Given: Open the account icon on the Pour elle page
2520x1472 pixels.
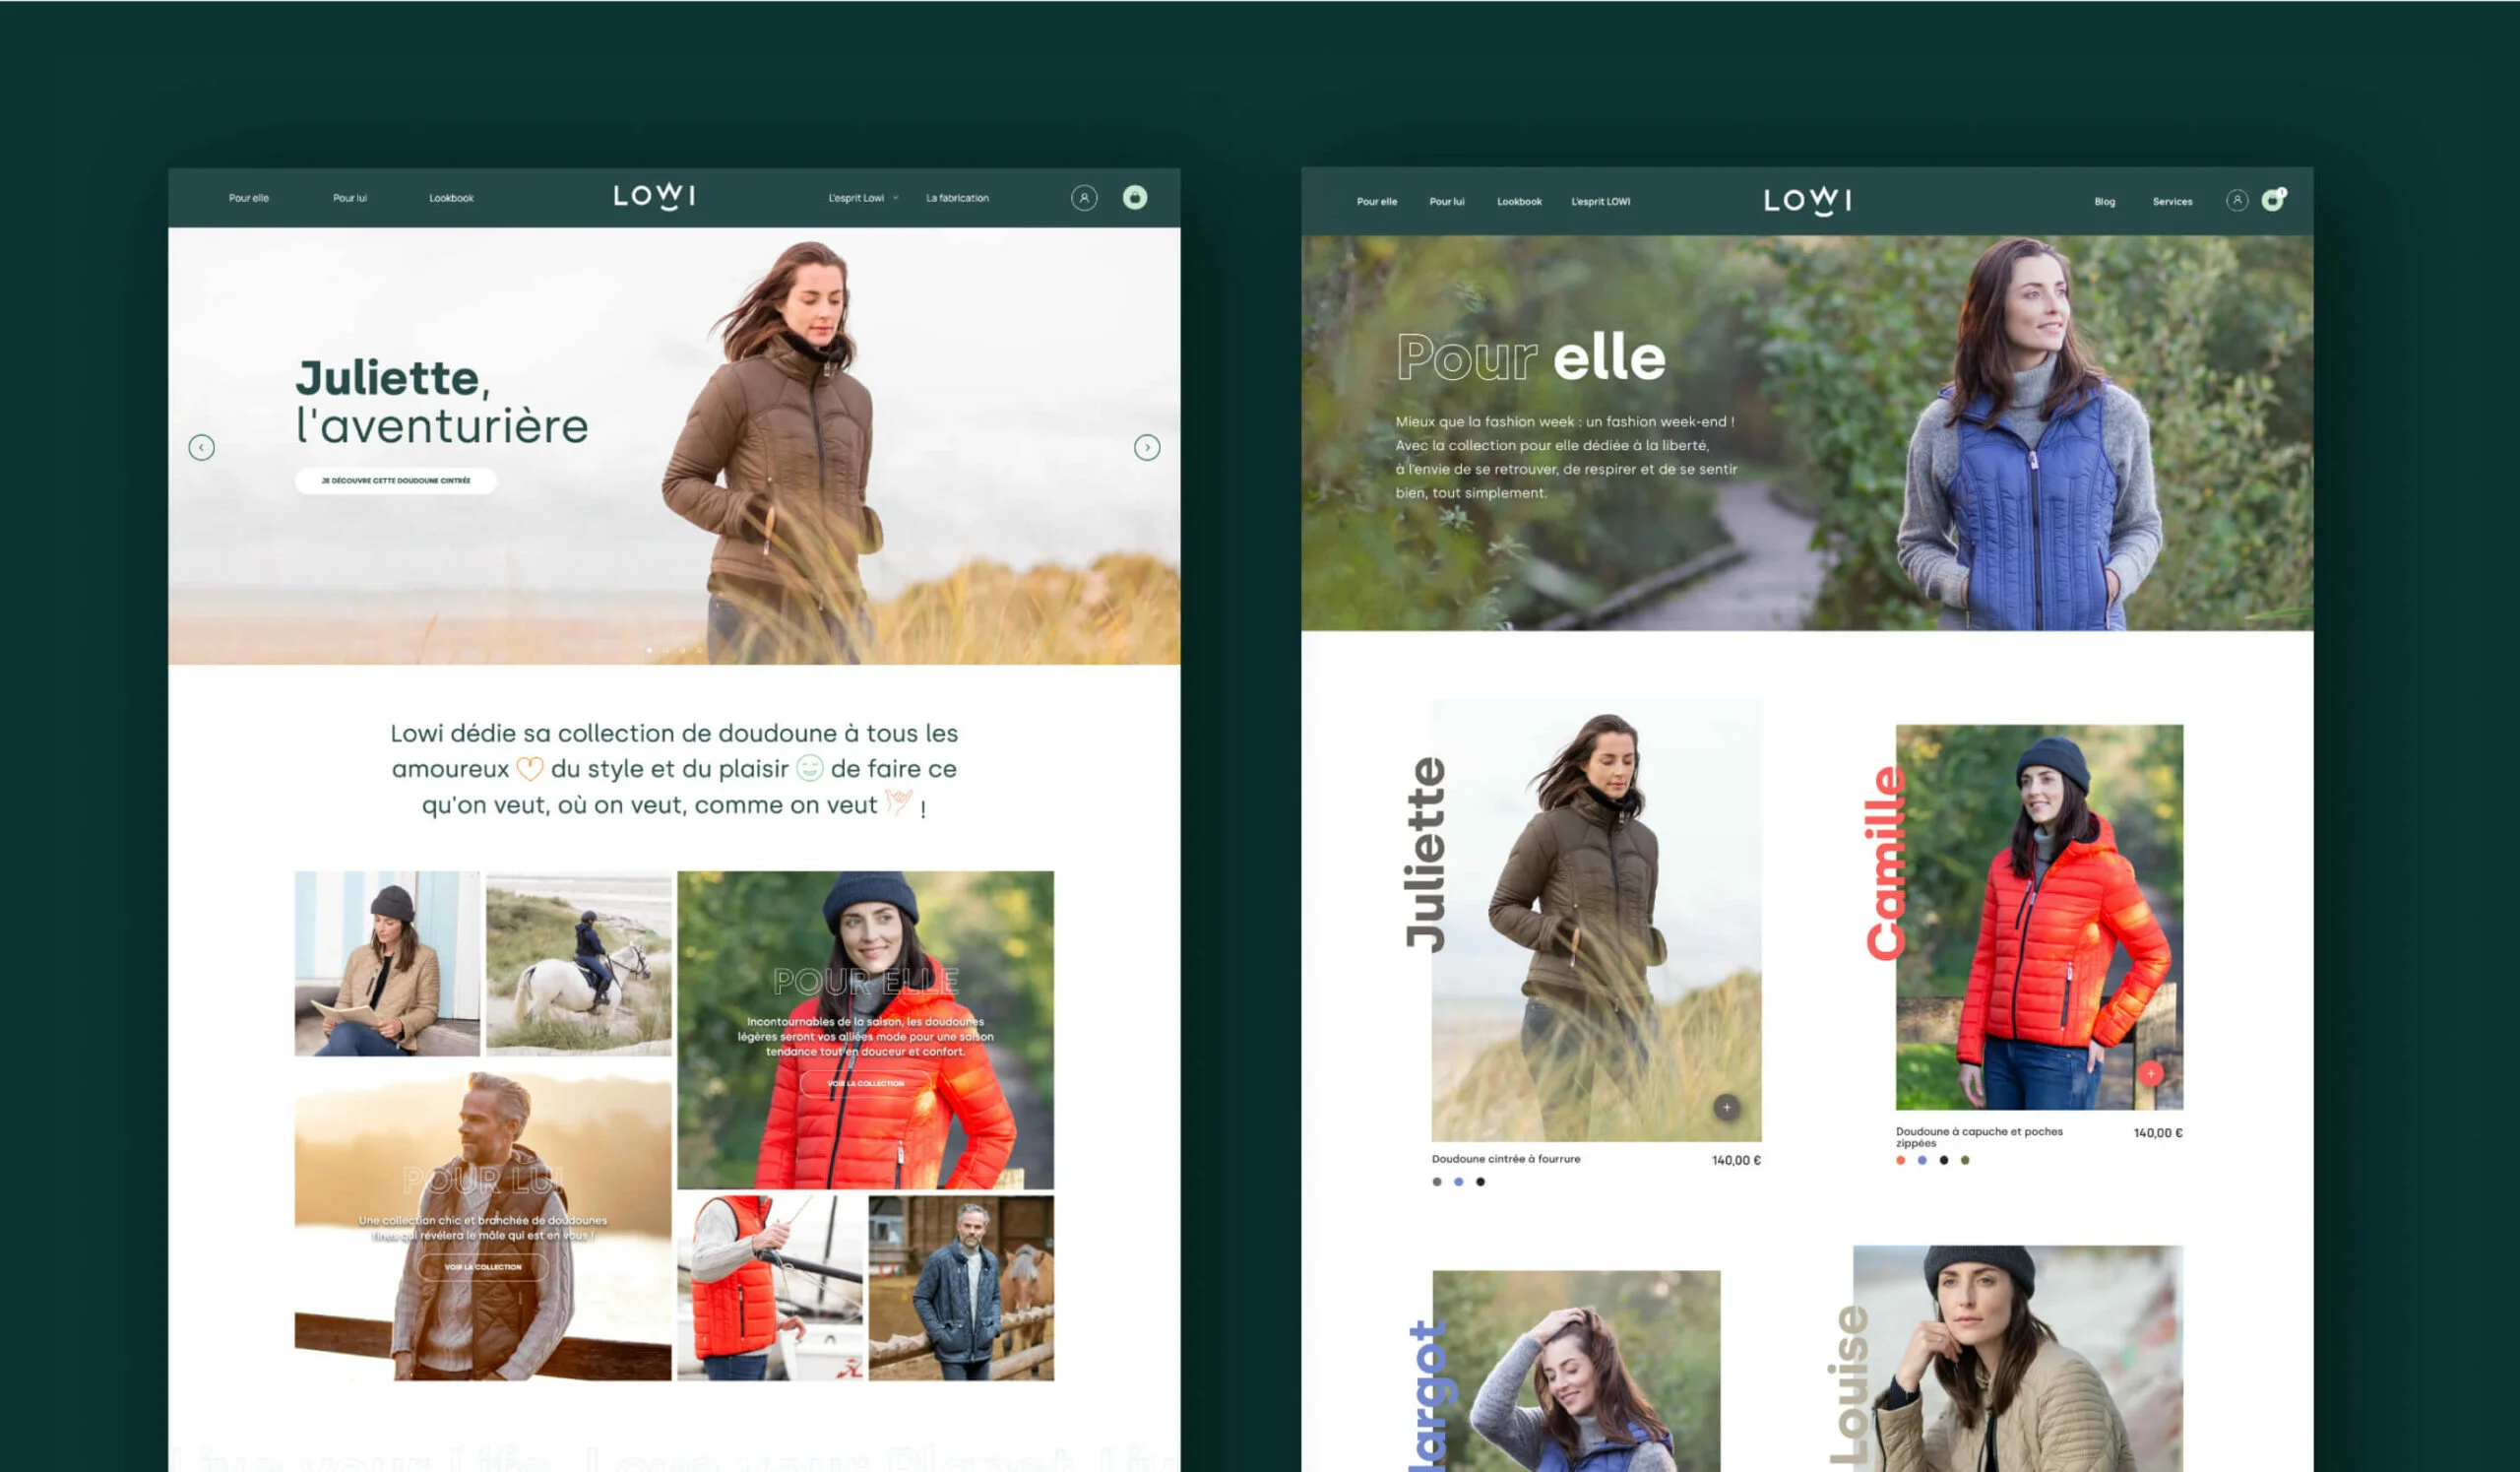Looking at the screenshot, I should click(x=2237, y=201).
